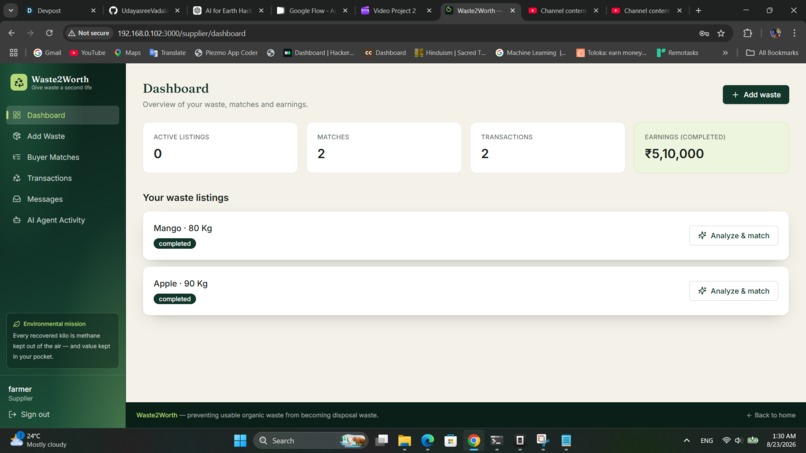Show hidden system tray icons
The height and width of the screenshot is (453, 806).
click(x=687, y=441)
